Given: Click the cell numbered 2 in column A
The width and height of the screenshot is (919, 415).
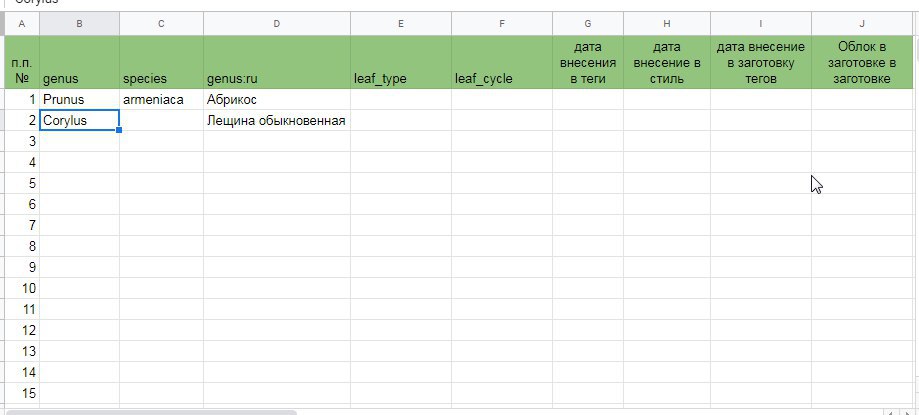Looking at the screenshot, I should pos(22,121).
